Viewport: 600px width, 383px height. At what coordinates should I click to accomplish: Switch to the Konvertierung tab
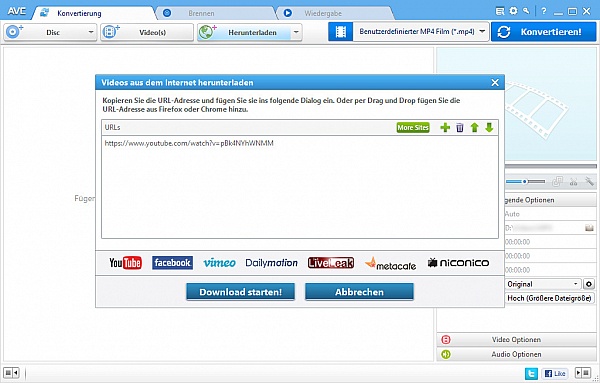[79, 13]
